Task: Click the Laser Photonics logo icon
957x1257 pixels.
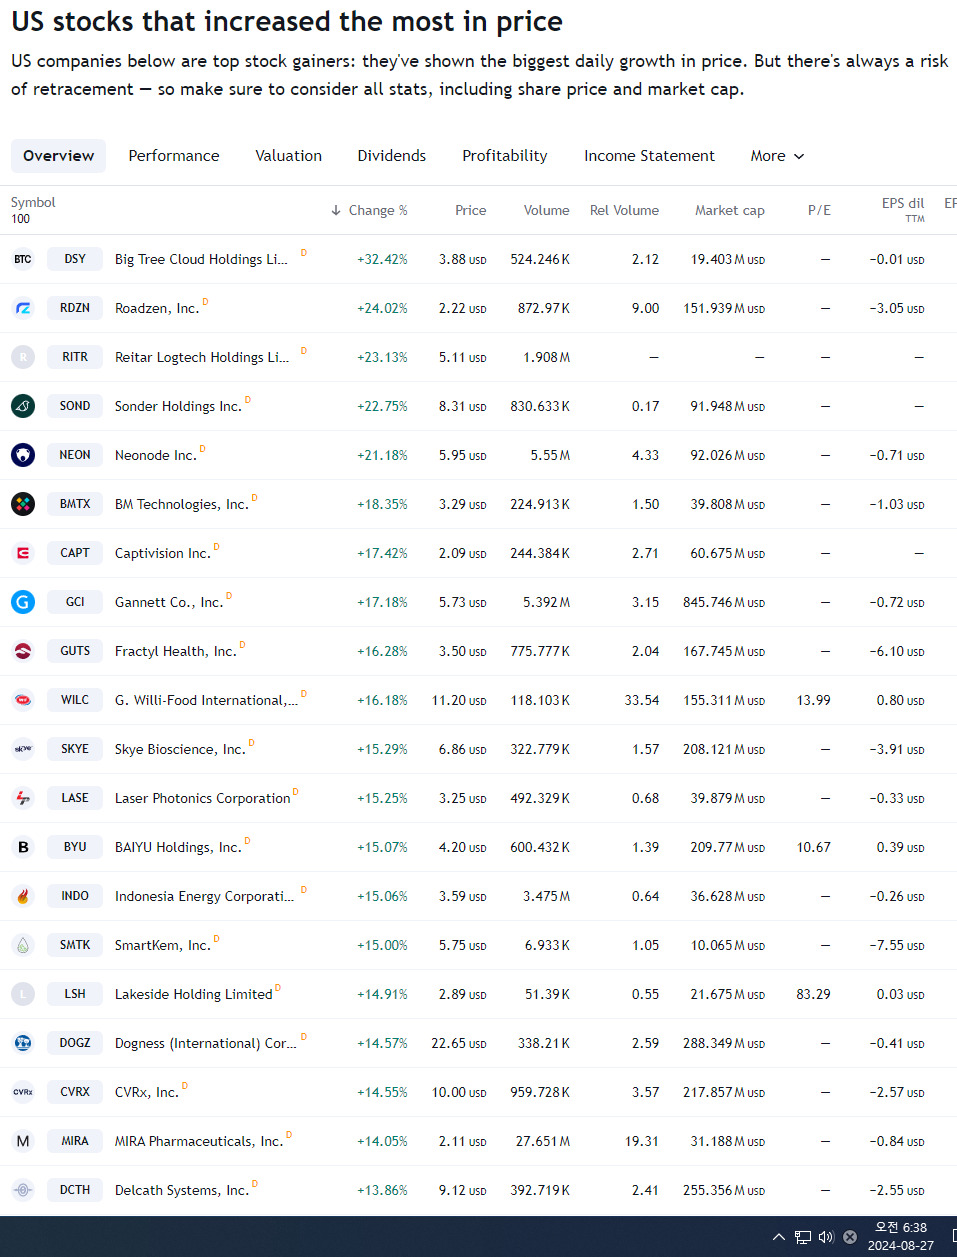Action: click(23, 798)
